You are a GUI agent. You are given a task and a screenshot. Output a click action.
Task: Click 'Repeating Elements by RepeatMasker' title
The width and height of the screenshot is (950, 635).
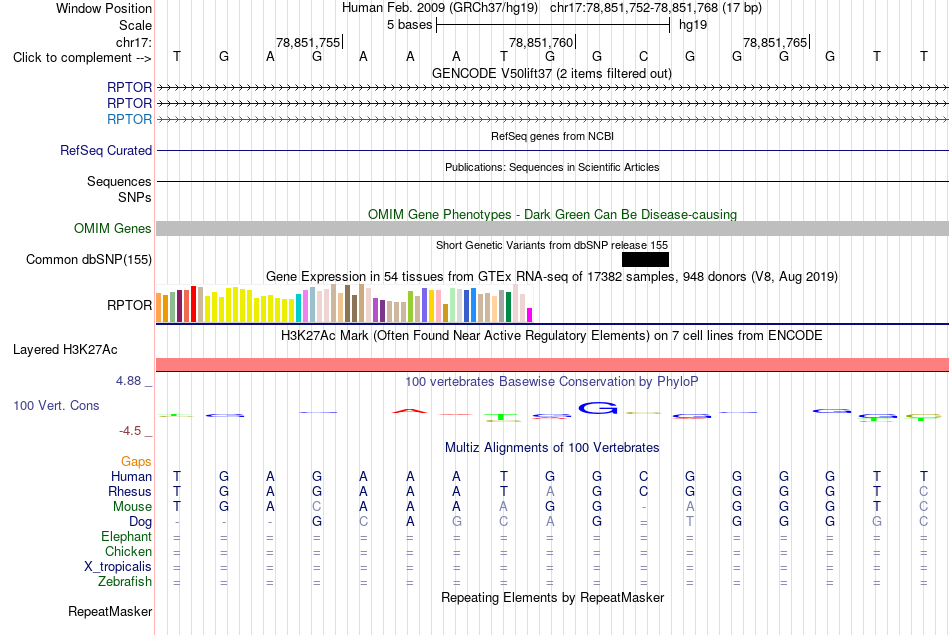coord(553,597)
